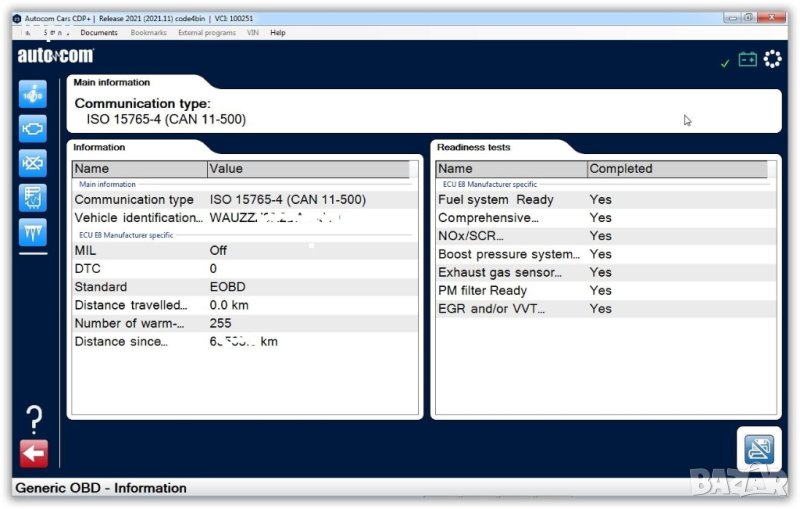Open the checklist report sidebar icon
800x509 pixels.
(x=33, y=197)
